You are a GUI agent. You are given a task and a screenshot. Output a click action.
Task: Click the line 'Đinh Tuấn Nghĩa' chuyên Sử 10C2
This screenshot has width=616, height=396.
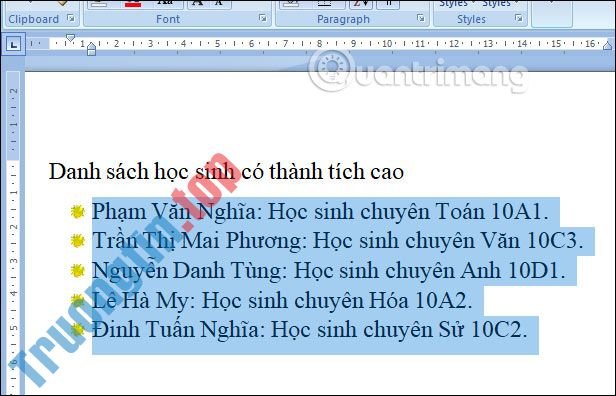pos(310,330)
